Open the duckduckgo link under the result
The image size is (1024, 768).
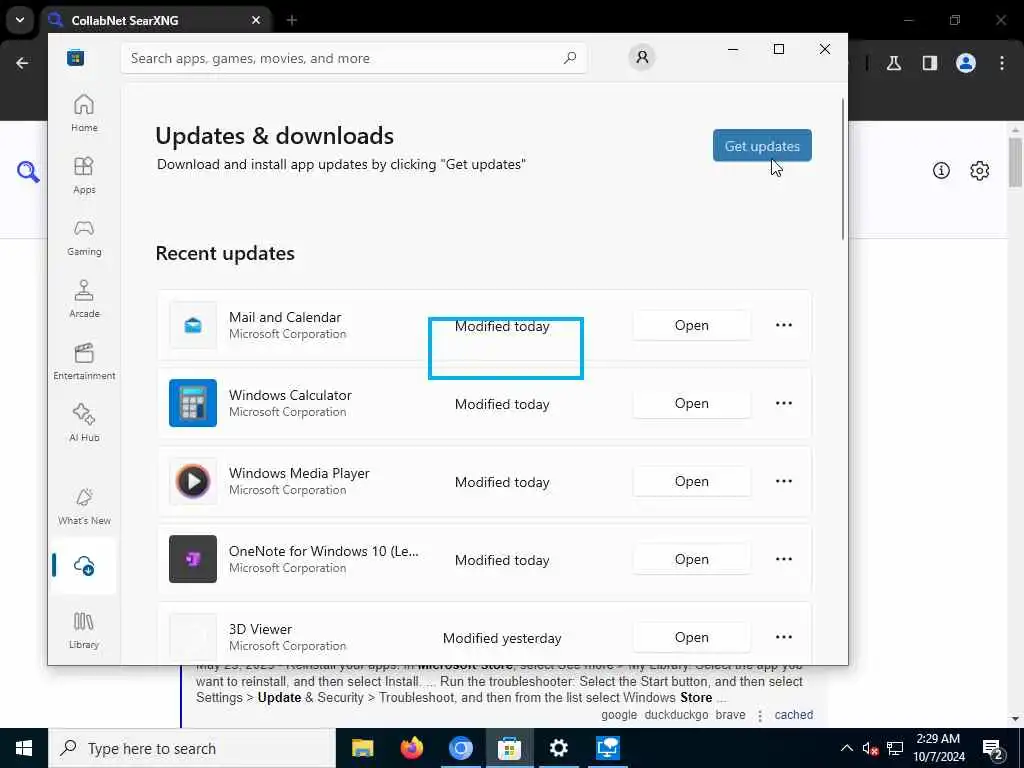point(676,714)
